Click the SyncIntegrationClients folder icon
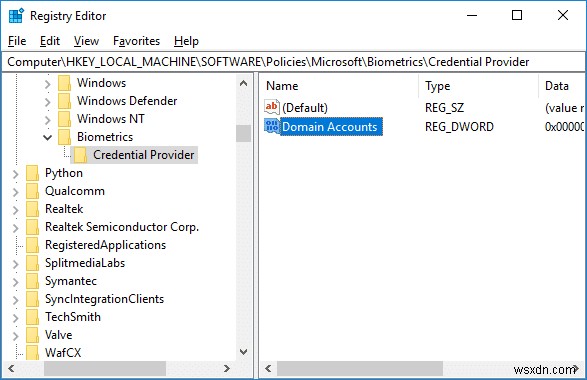 33,299
